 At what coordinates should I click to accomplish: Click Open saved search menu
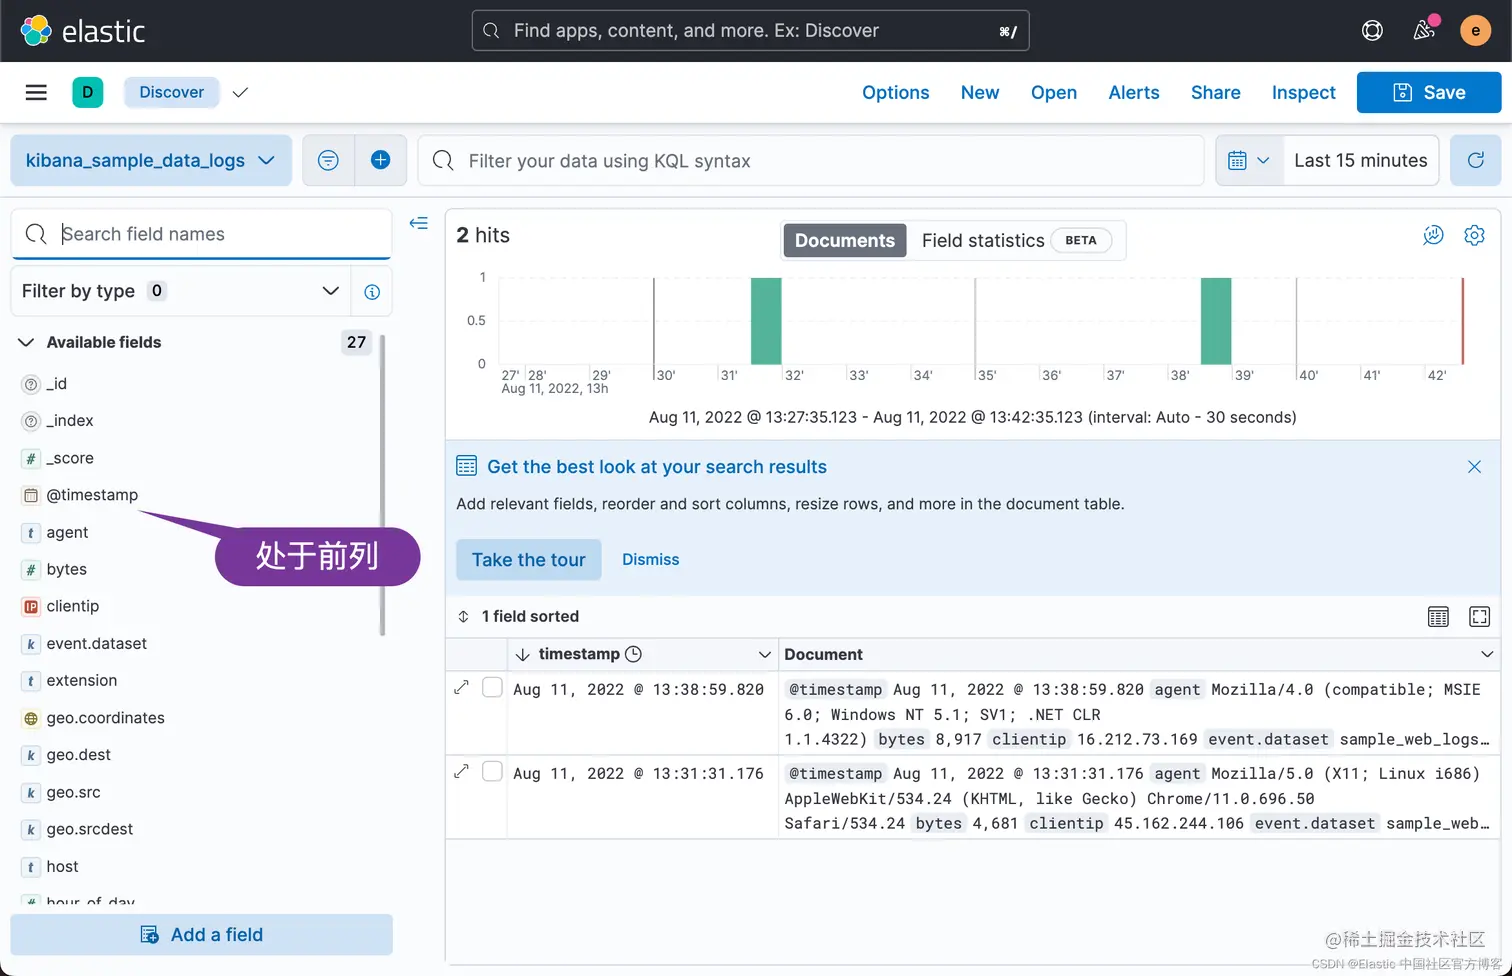tap(1054, 92)
